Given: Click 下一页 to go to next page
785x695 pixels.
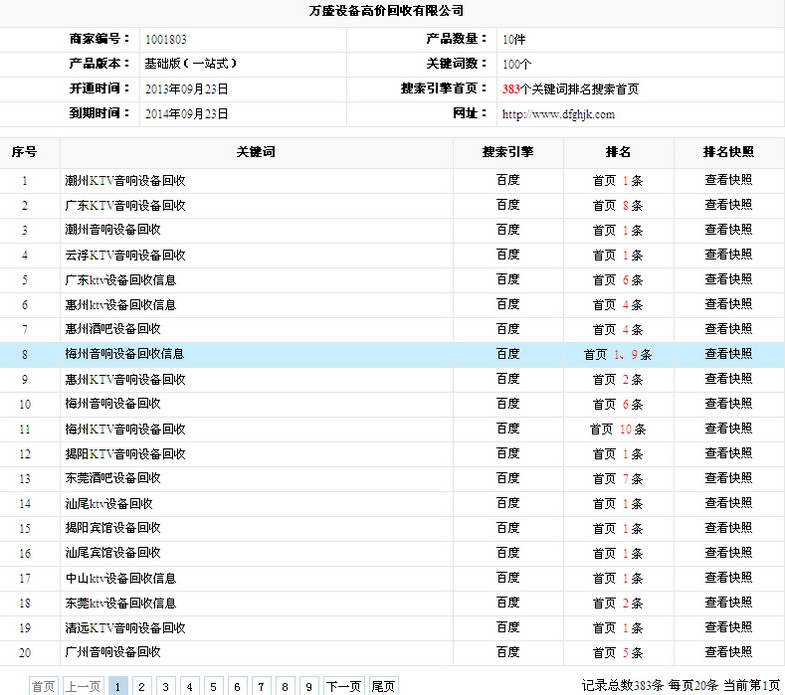Looking at the screenshot, I should point(343,686).
